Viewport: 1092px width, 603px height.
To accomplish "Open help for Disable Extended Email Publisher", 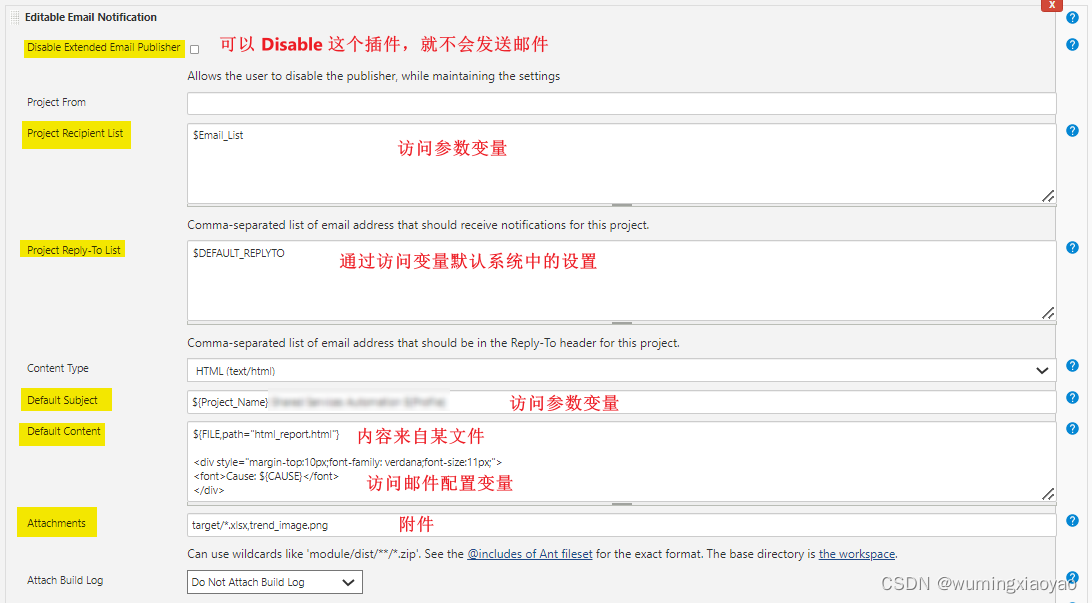I will [1072, 45].
